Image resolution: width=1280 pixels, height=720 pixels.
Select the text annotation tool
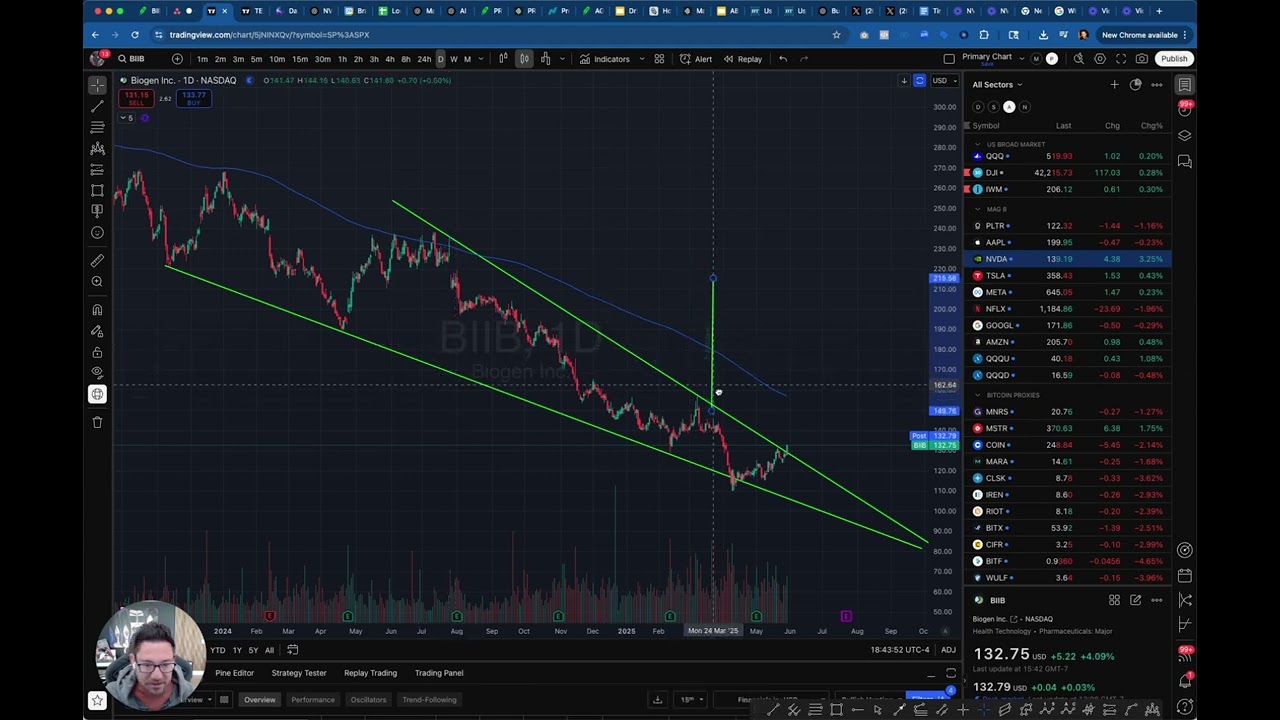point(97,211)
